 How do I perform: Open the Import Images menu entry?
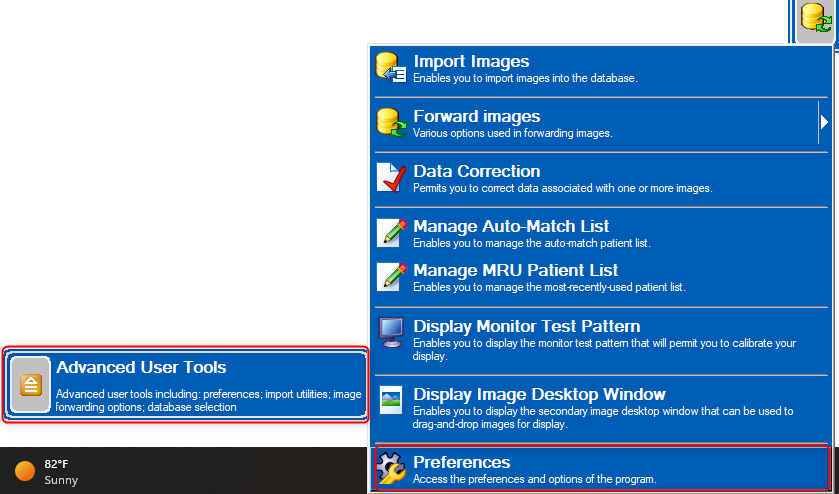tap(600, 70)
